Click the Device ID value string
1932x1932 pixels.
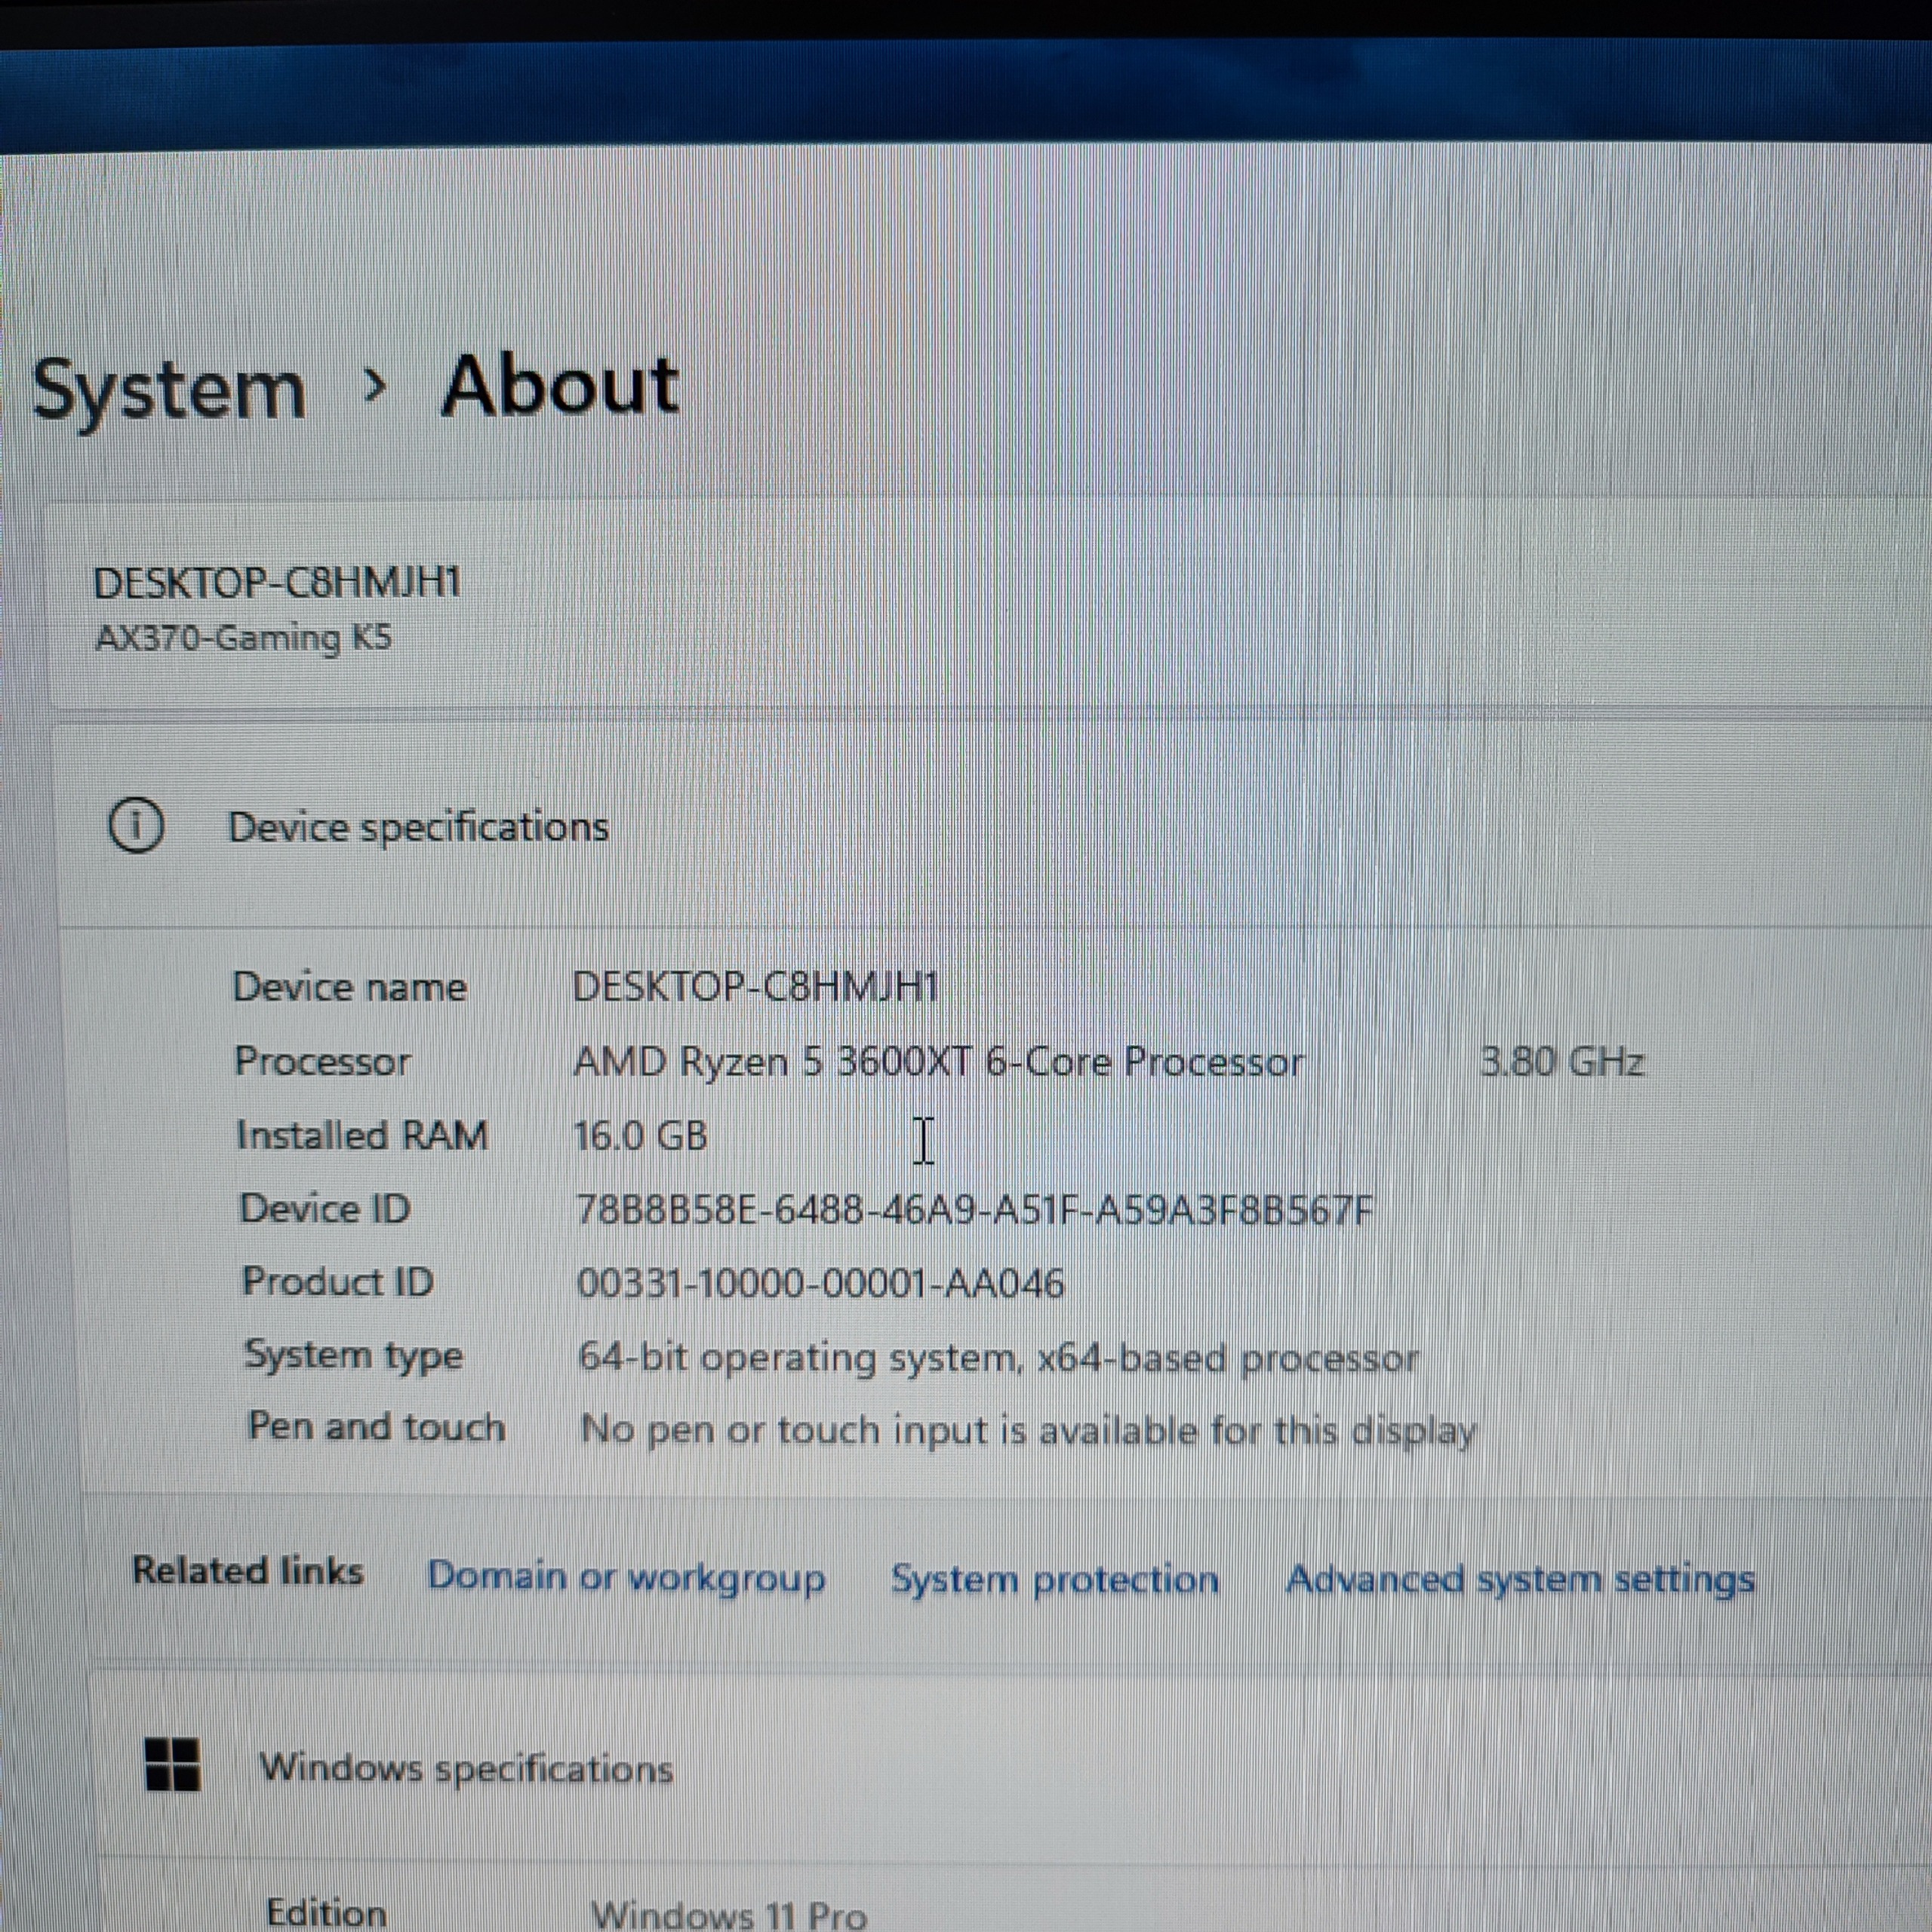click(974, 1211)
